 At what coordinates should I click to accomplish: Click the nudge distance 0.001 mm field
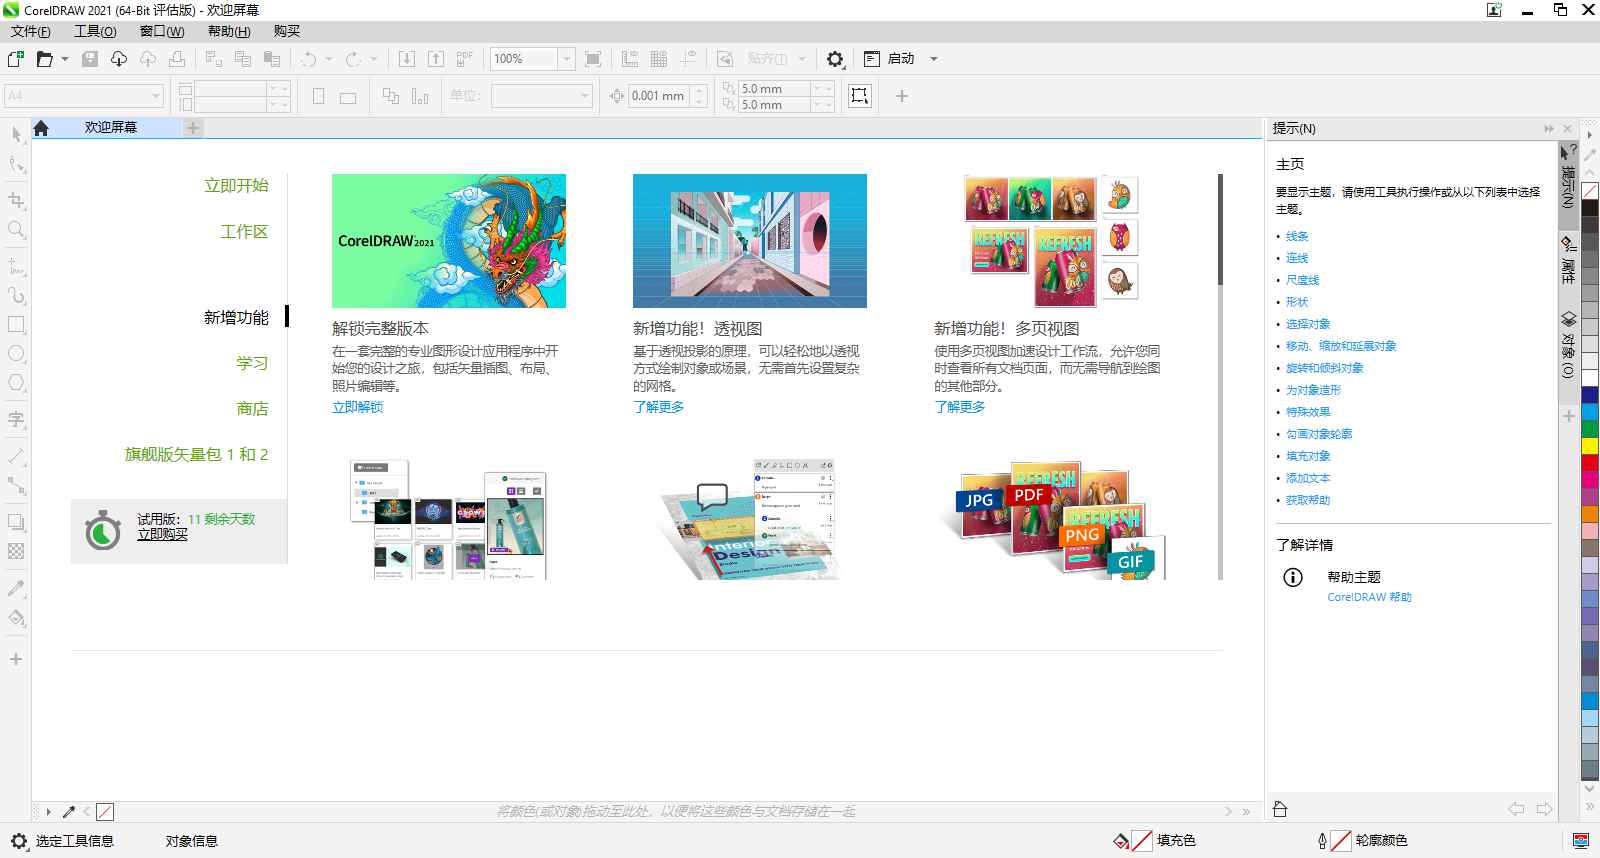(658, 96)
